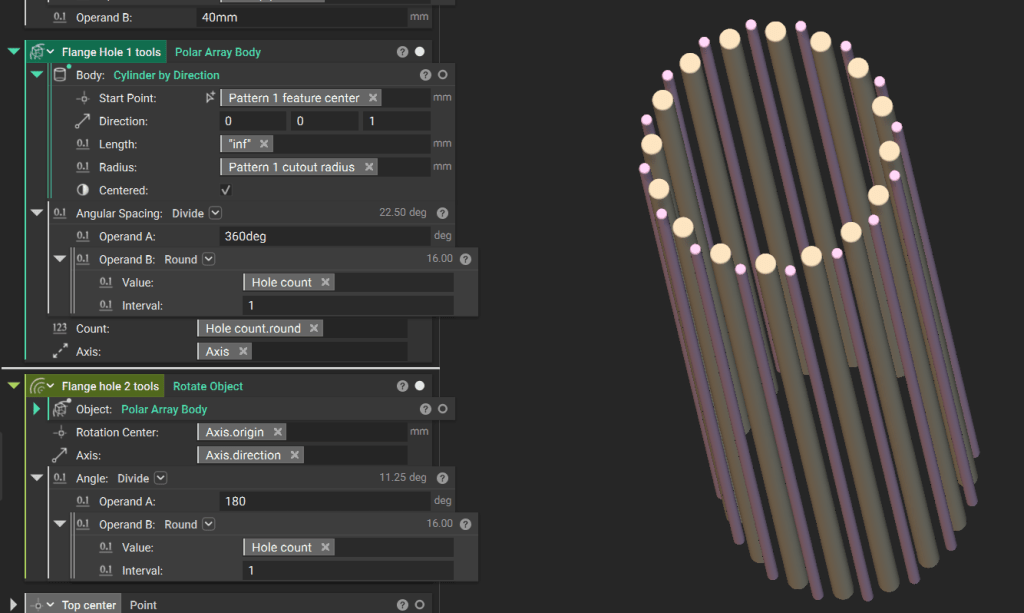Click help icon for Flange Hole 1 tools
Screen dimensions: 1024x613
point(402,52)
